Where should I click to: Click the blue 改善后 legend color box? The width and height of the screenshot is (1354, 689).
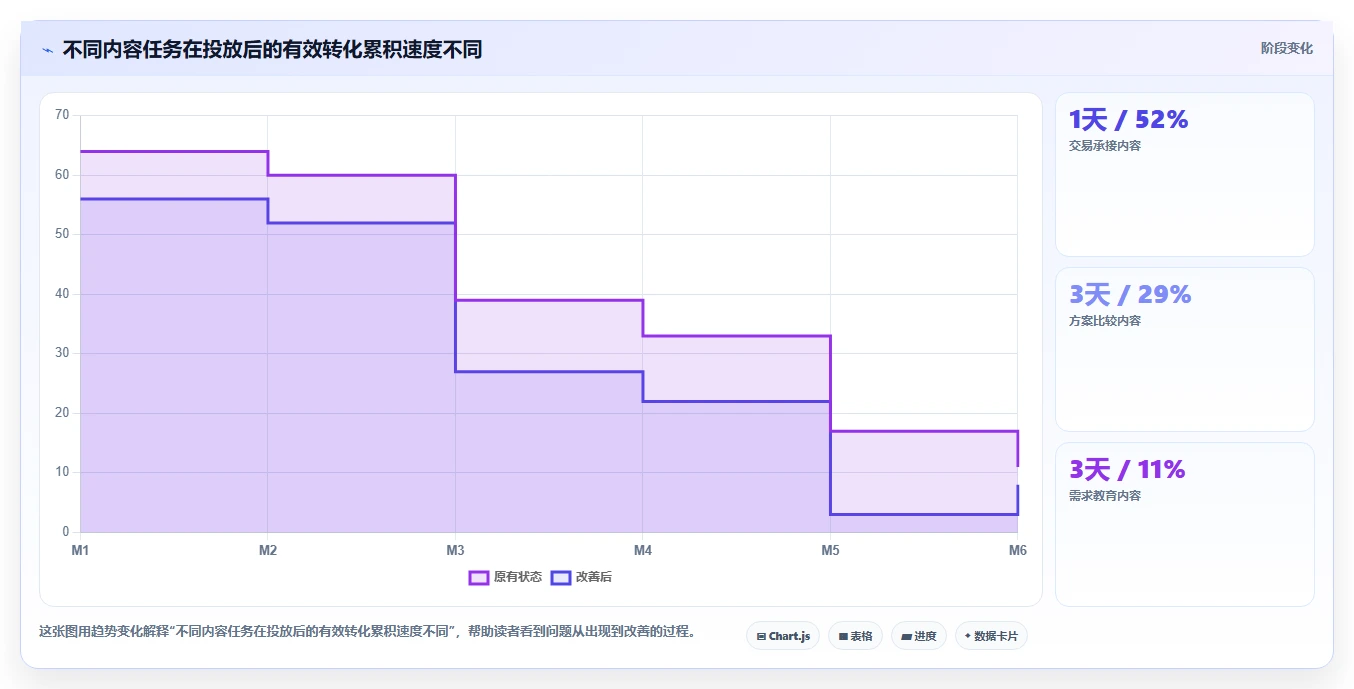click(x=561, y=577)
